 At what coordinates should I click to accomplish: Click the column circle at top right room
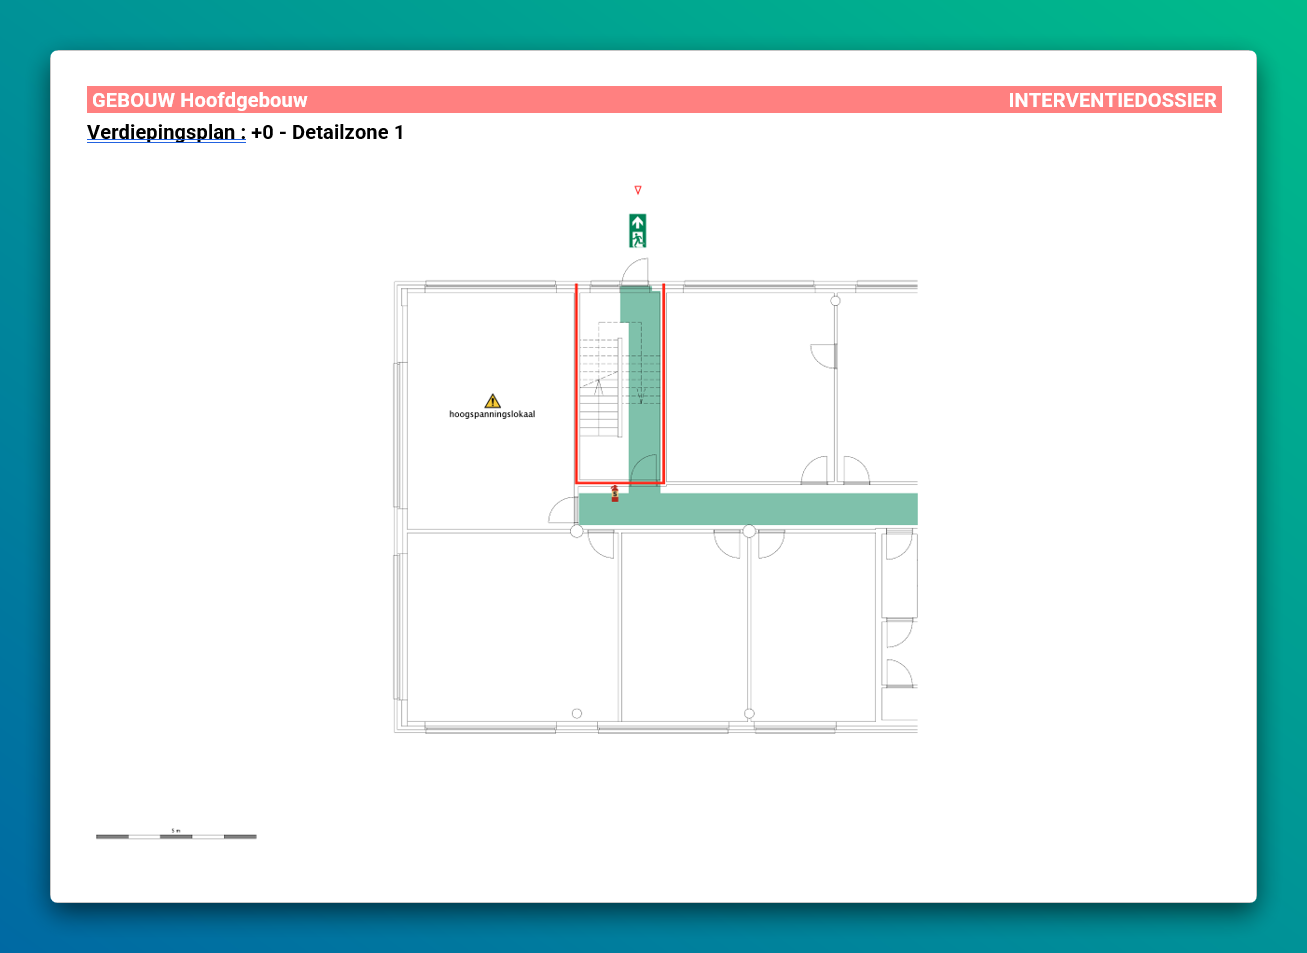click(x=835, y=300)
